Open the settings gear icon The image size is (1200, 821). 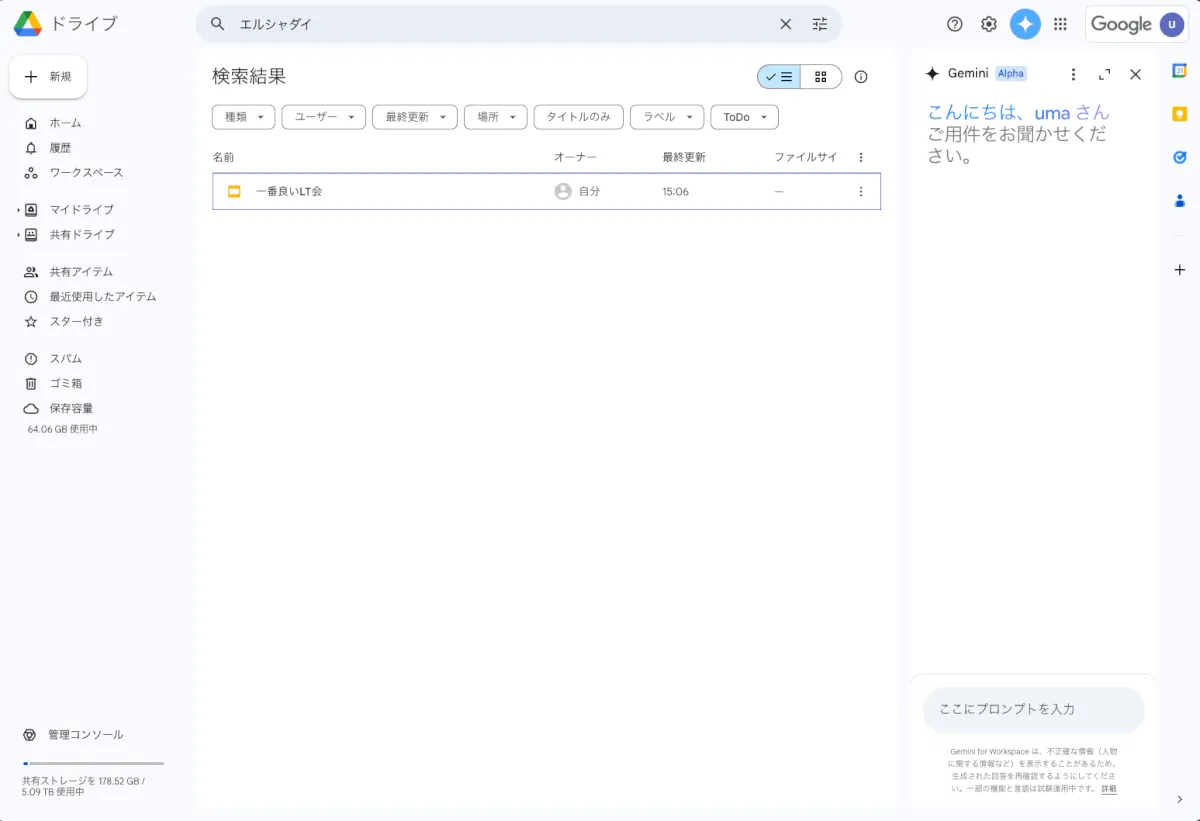[988, 24]
